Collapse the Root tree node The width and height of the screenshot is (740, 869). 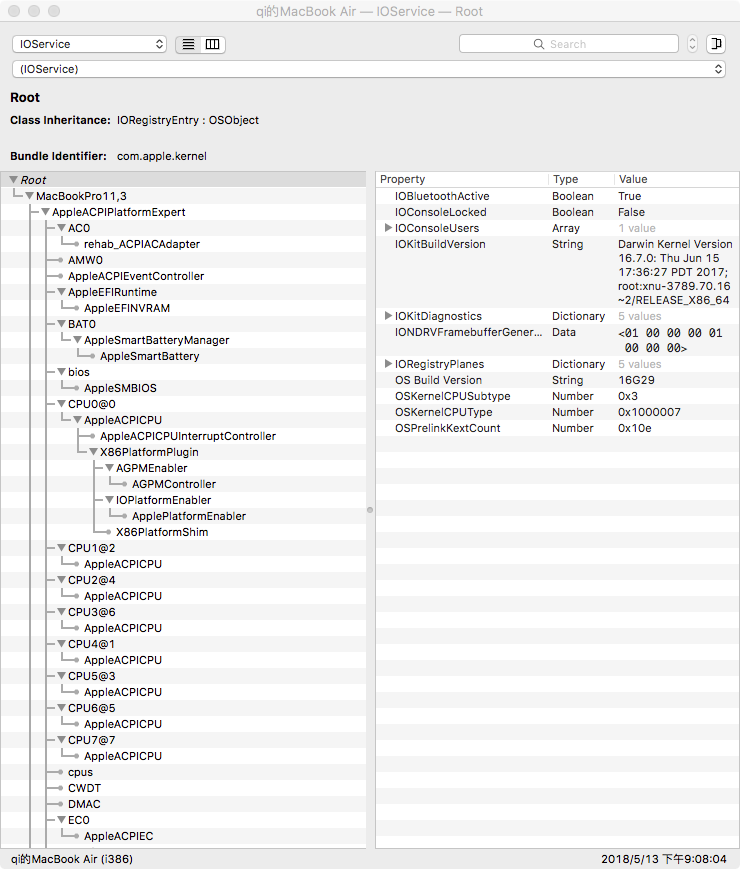tap(14, 180)
